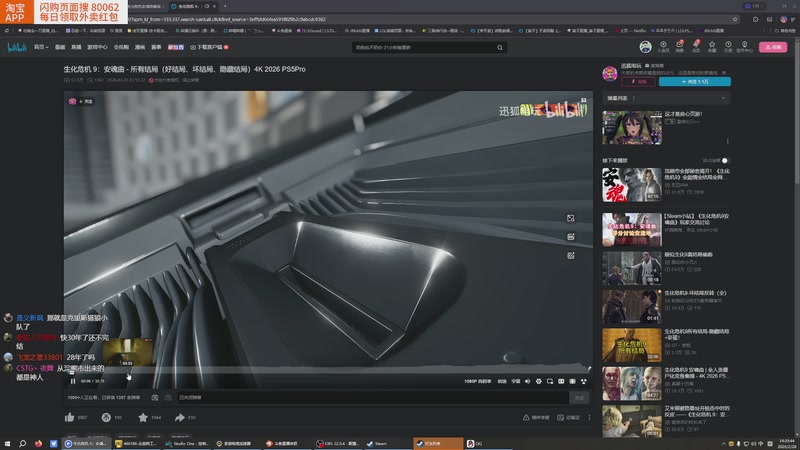
Task: Click the video progress bar
Action: [x=328, y=372]
